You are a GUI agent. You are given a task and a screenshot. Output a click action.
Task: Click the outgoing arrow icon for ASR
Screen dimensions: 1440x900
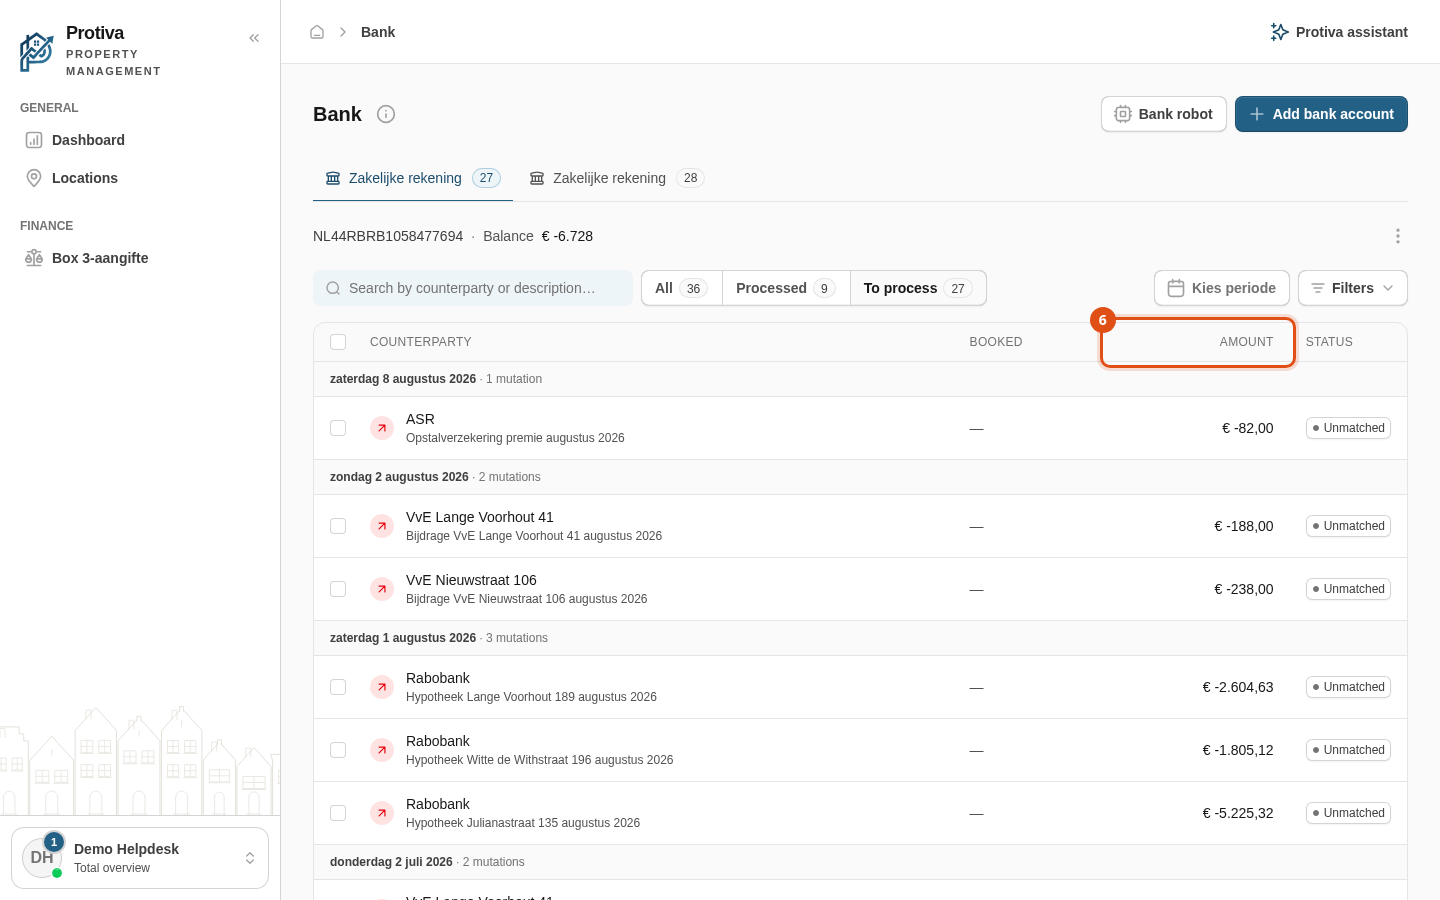coord(382,428)
